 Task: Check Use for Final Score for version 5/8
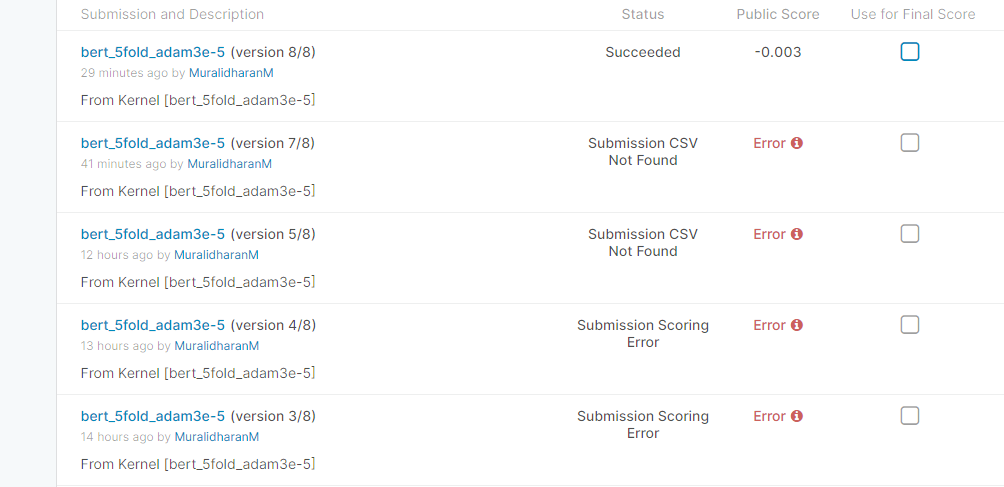(x=910, y=234)
